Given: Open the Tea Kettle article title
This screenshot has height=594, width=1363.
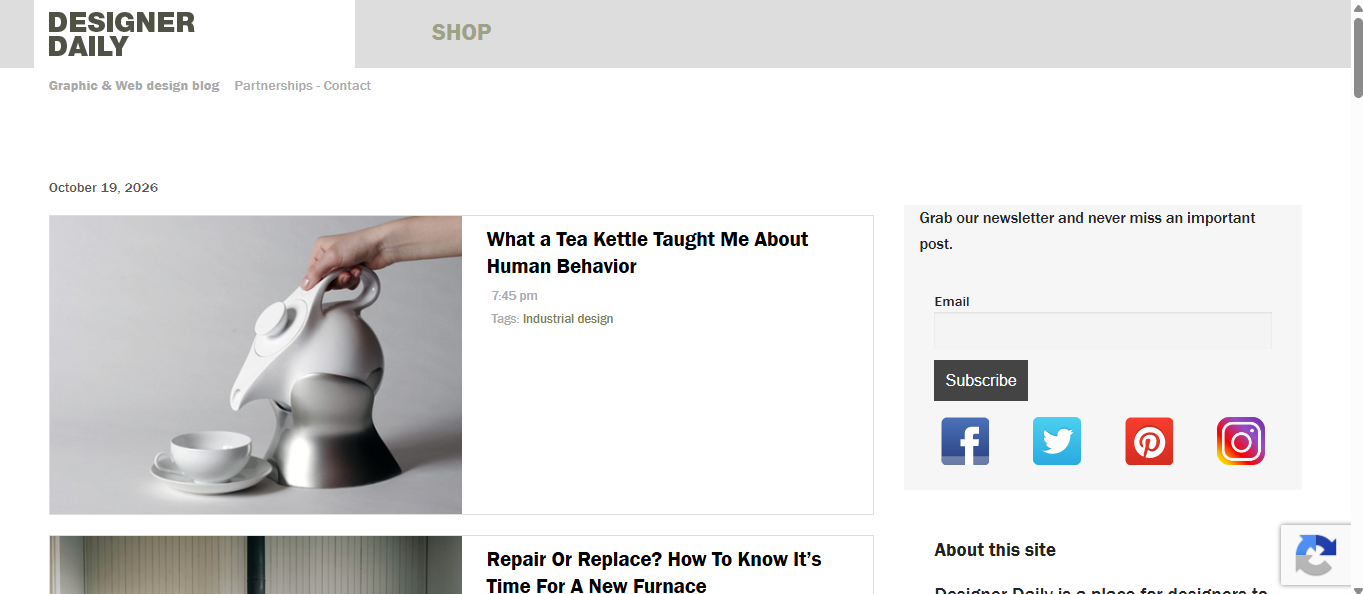Looking at the screenshot, I should (647, 253).
